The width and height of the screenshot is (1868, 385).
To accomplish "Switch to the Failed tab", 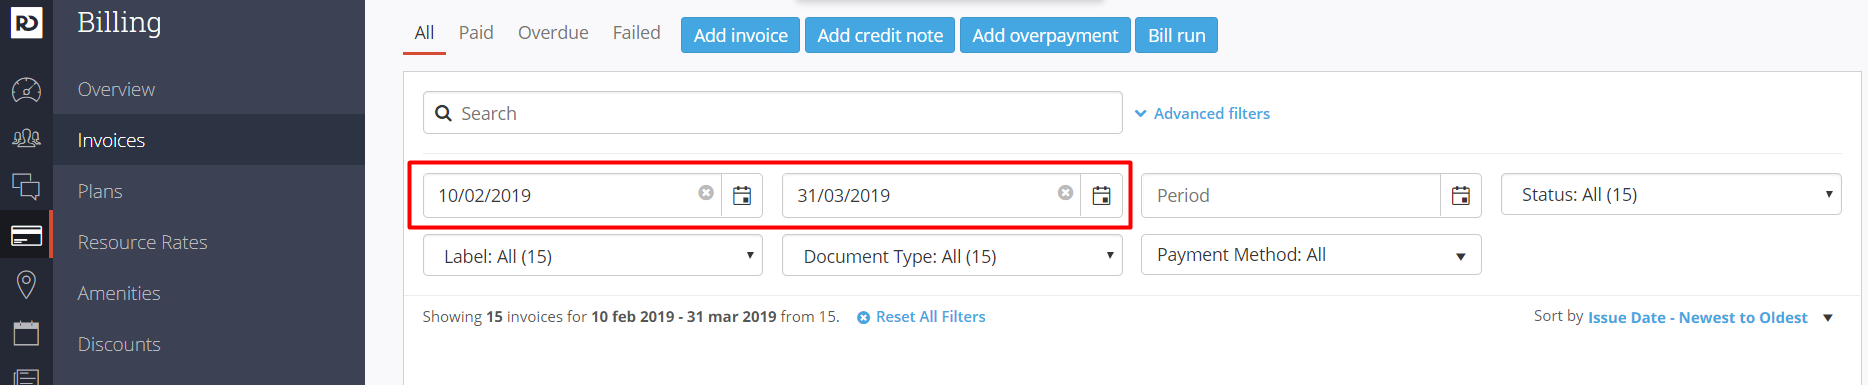I will (636, 33).
